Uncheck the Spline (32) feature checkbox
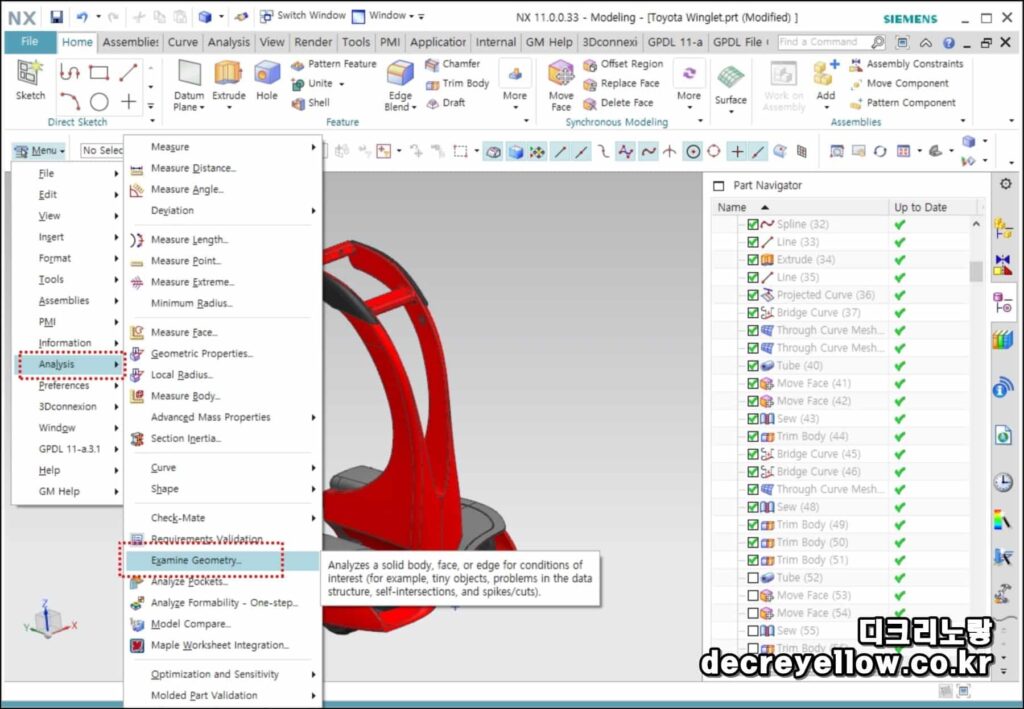The height and width of the screenshot is (709, 1024). pyautogui.click(x=752, y=225)
